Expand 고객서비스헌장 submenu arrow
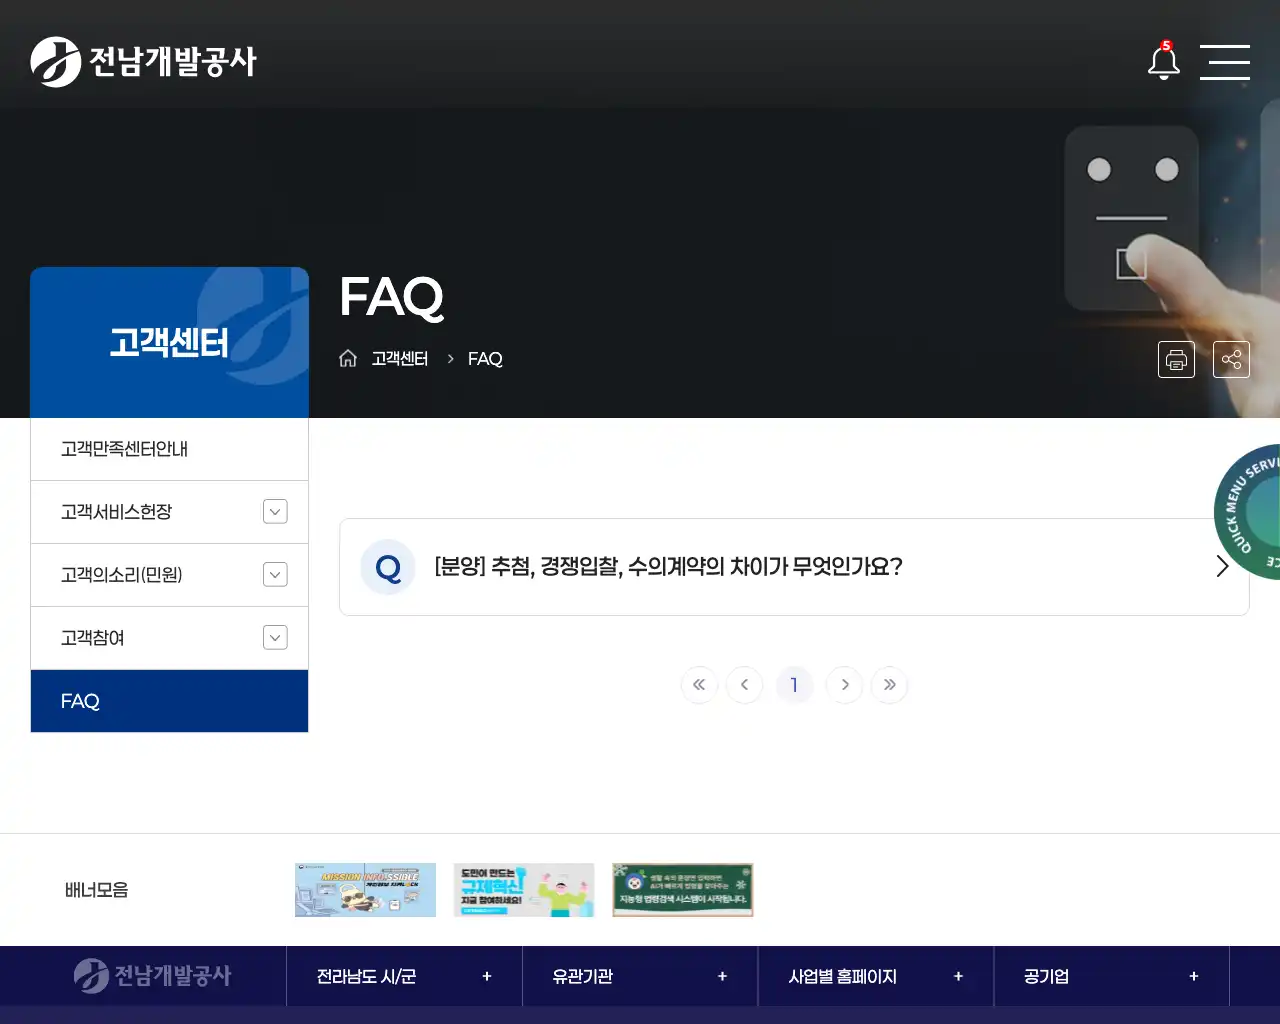 (x=275, y=512)
